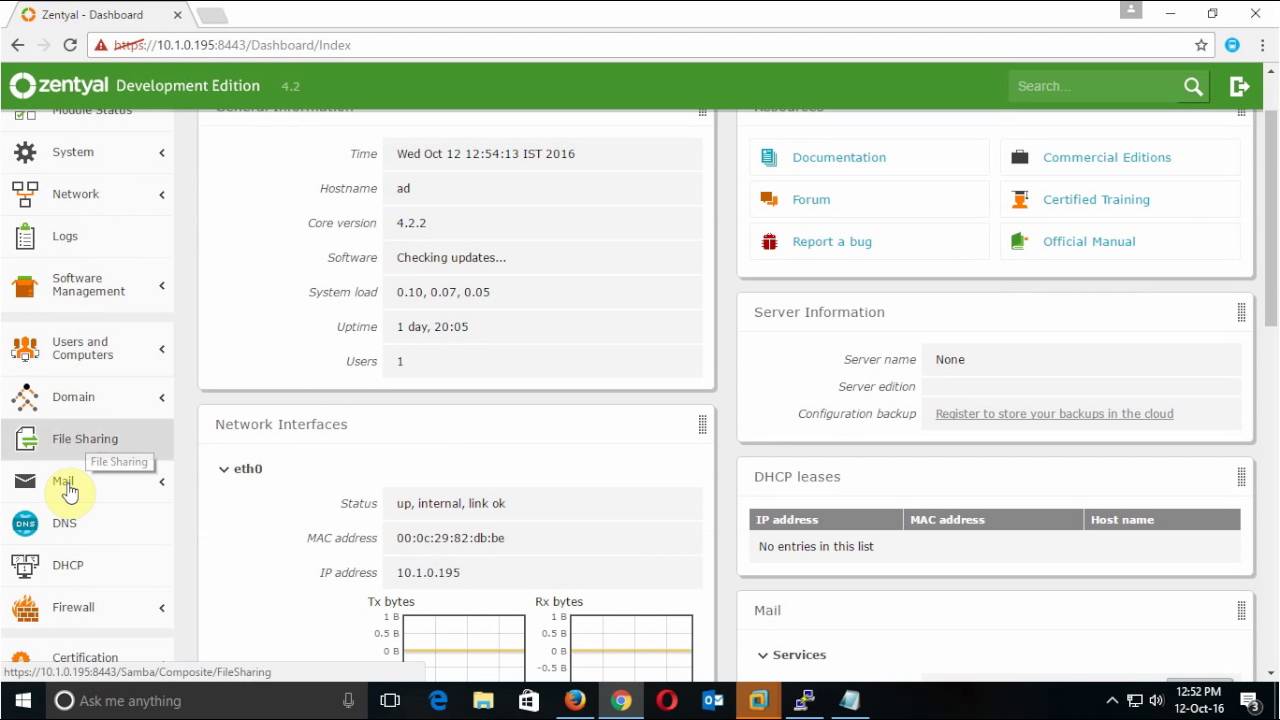Image resolution: width=1280 pixels, height=720 pixels.
Task: Open the System menu gear icon
Action: [25, 152]
